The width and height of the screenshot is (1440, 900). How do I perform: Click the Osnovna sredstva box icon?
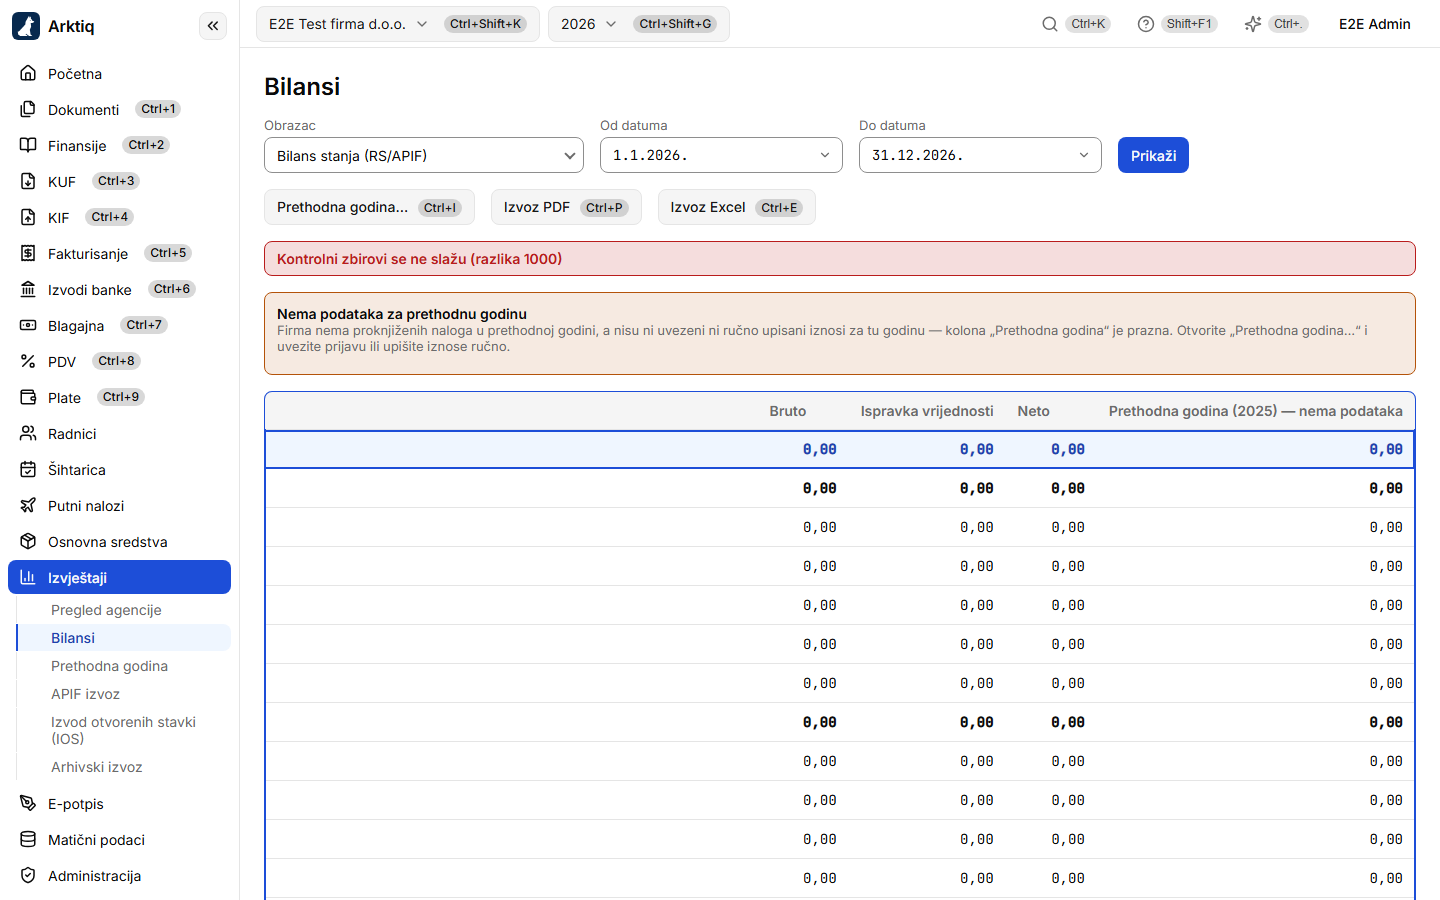click(28, 541)
